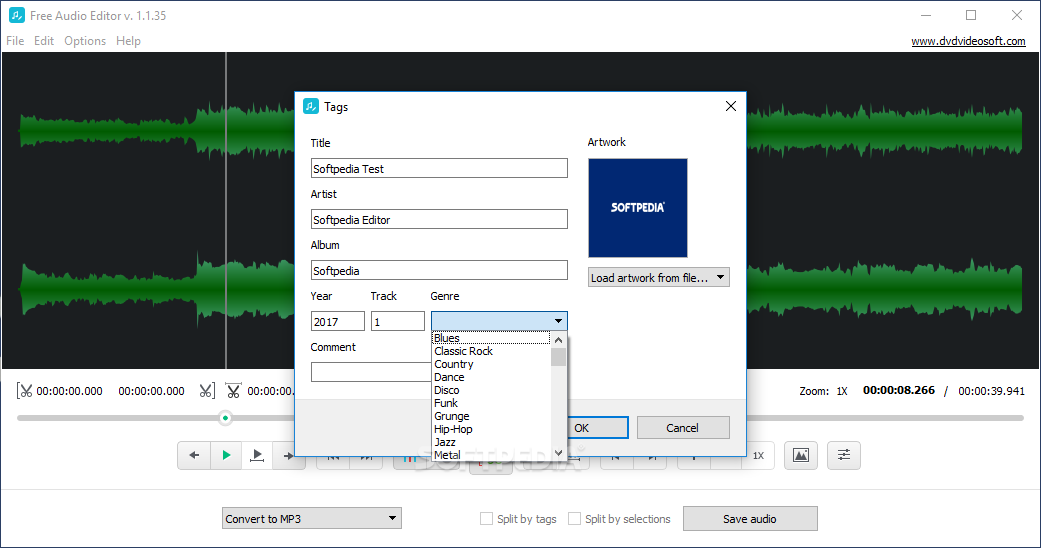
Task: Toggle the Split by tags checkbox
Action: 487,519
